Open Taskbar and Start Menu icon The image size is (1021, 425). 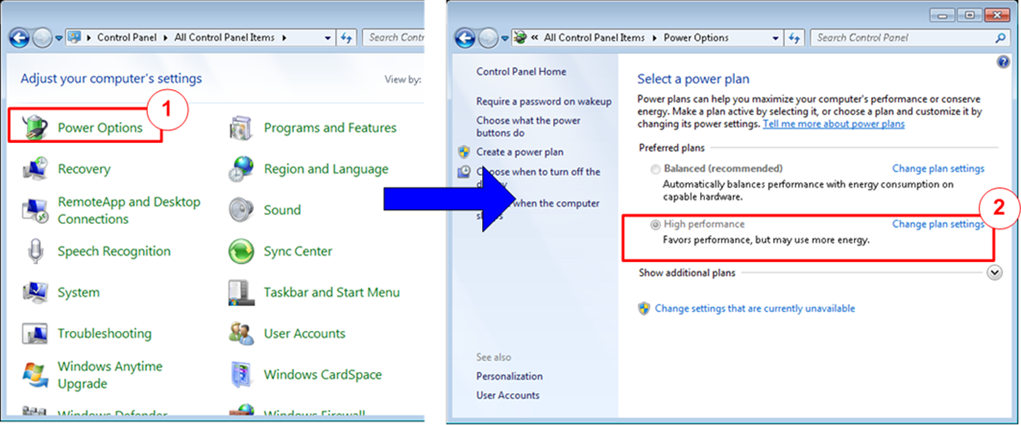coord(240,292)
